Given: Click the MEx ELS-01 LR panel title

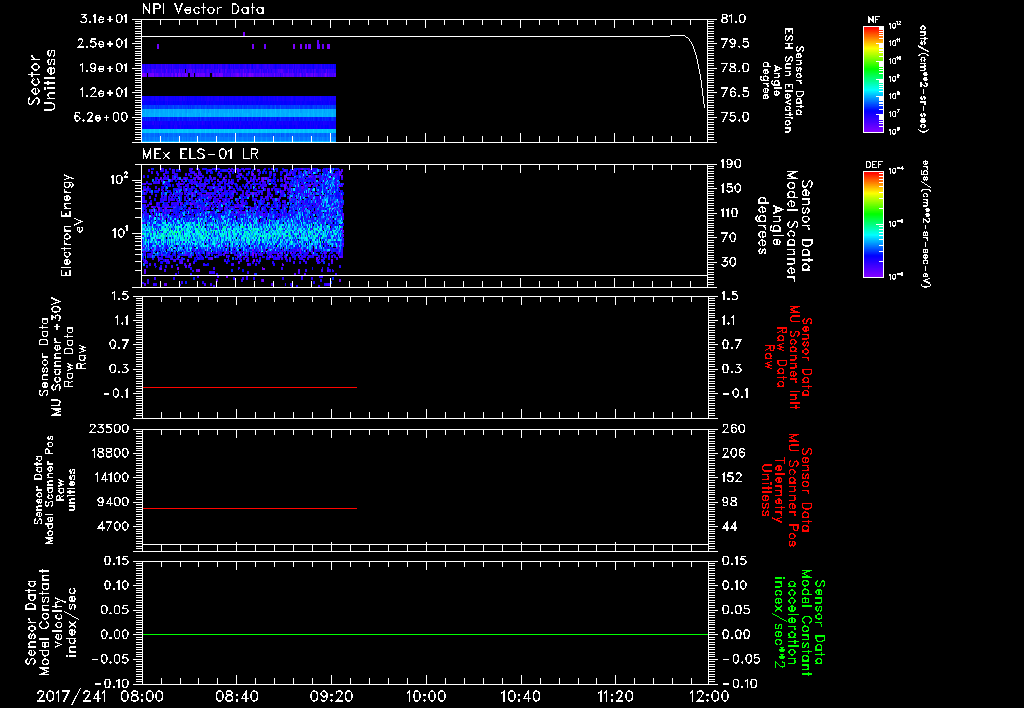Looking at the screenshot, I should pyautogui.click(x=200, y=154).
